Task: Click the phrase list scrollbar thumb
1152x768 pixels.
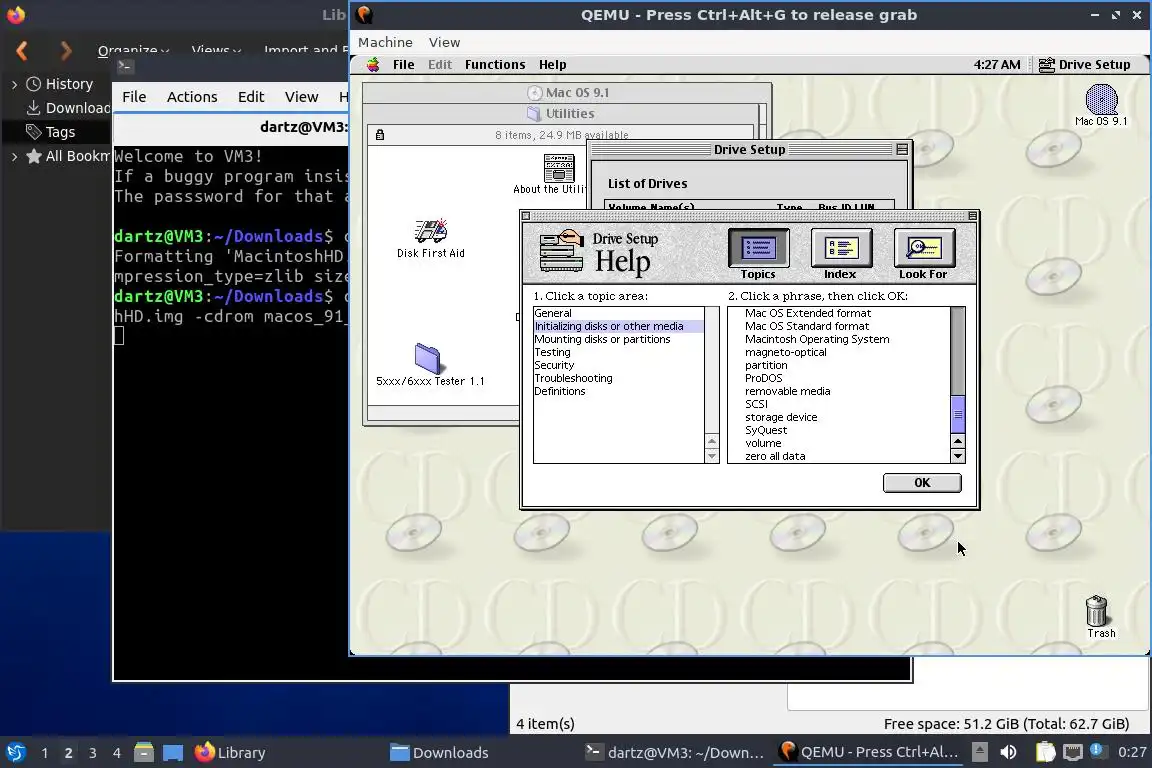Action: [x=957, y=414]
